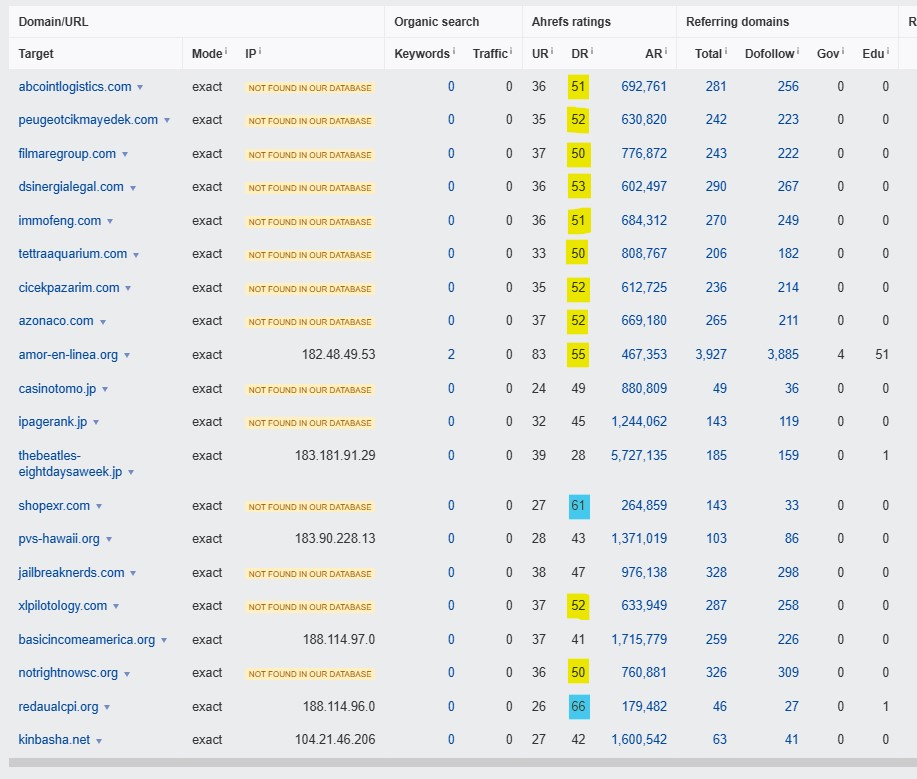Select the blue-highlighted DR value 61

[x=579, y=505]
